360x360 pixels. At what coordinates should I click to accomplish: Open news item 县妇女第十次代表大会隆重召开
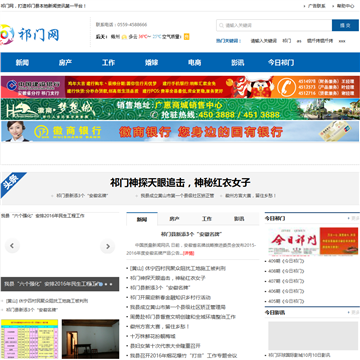[x=165, y=346]
